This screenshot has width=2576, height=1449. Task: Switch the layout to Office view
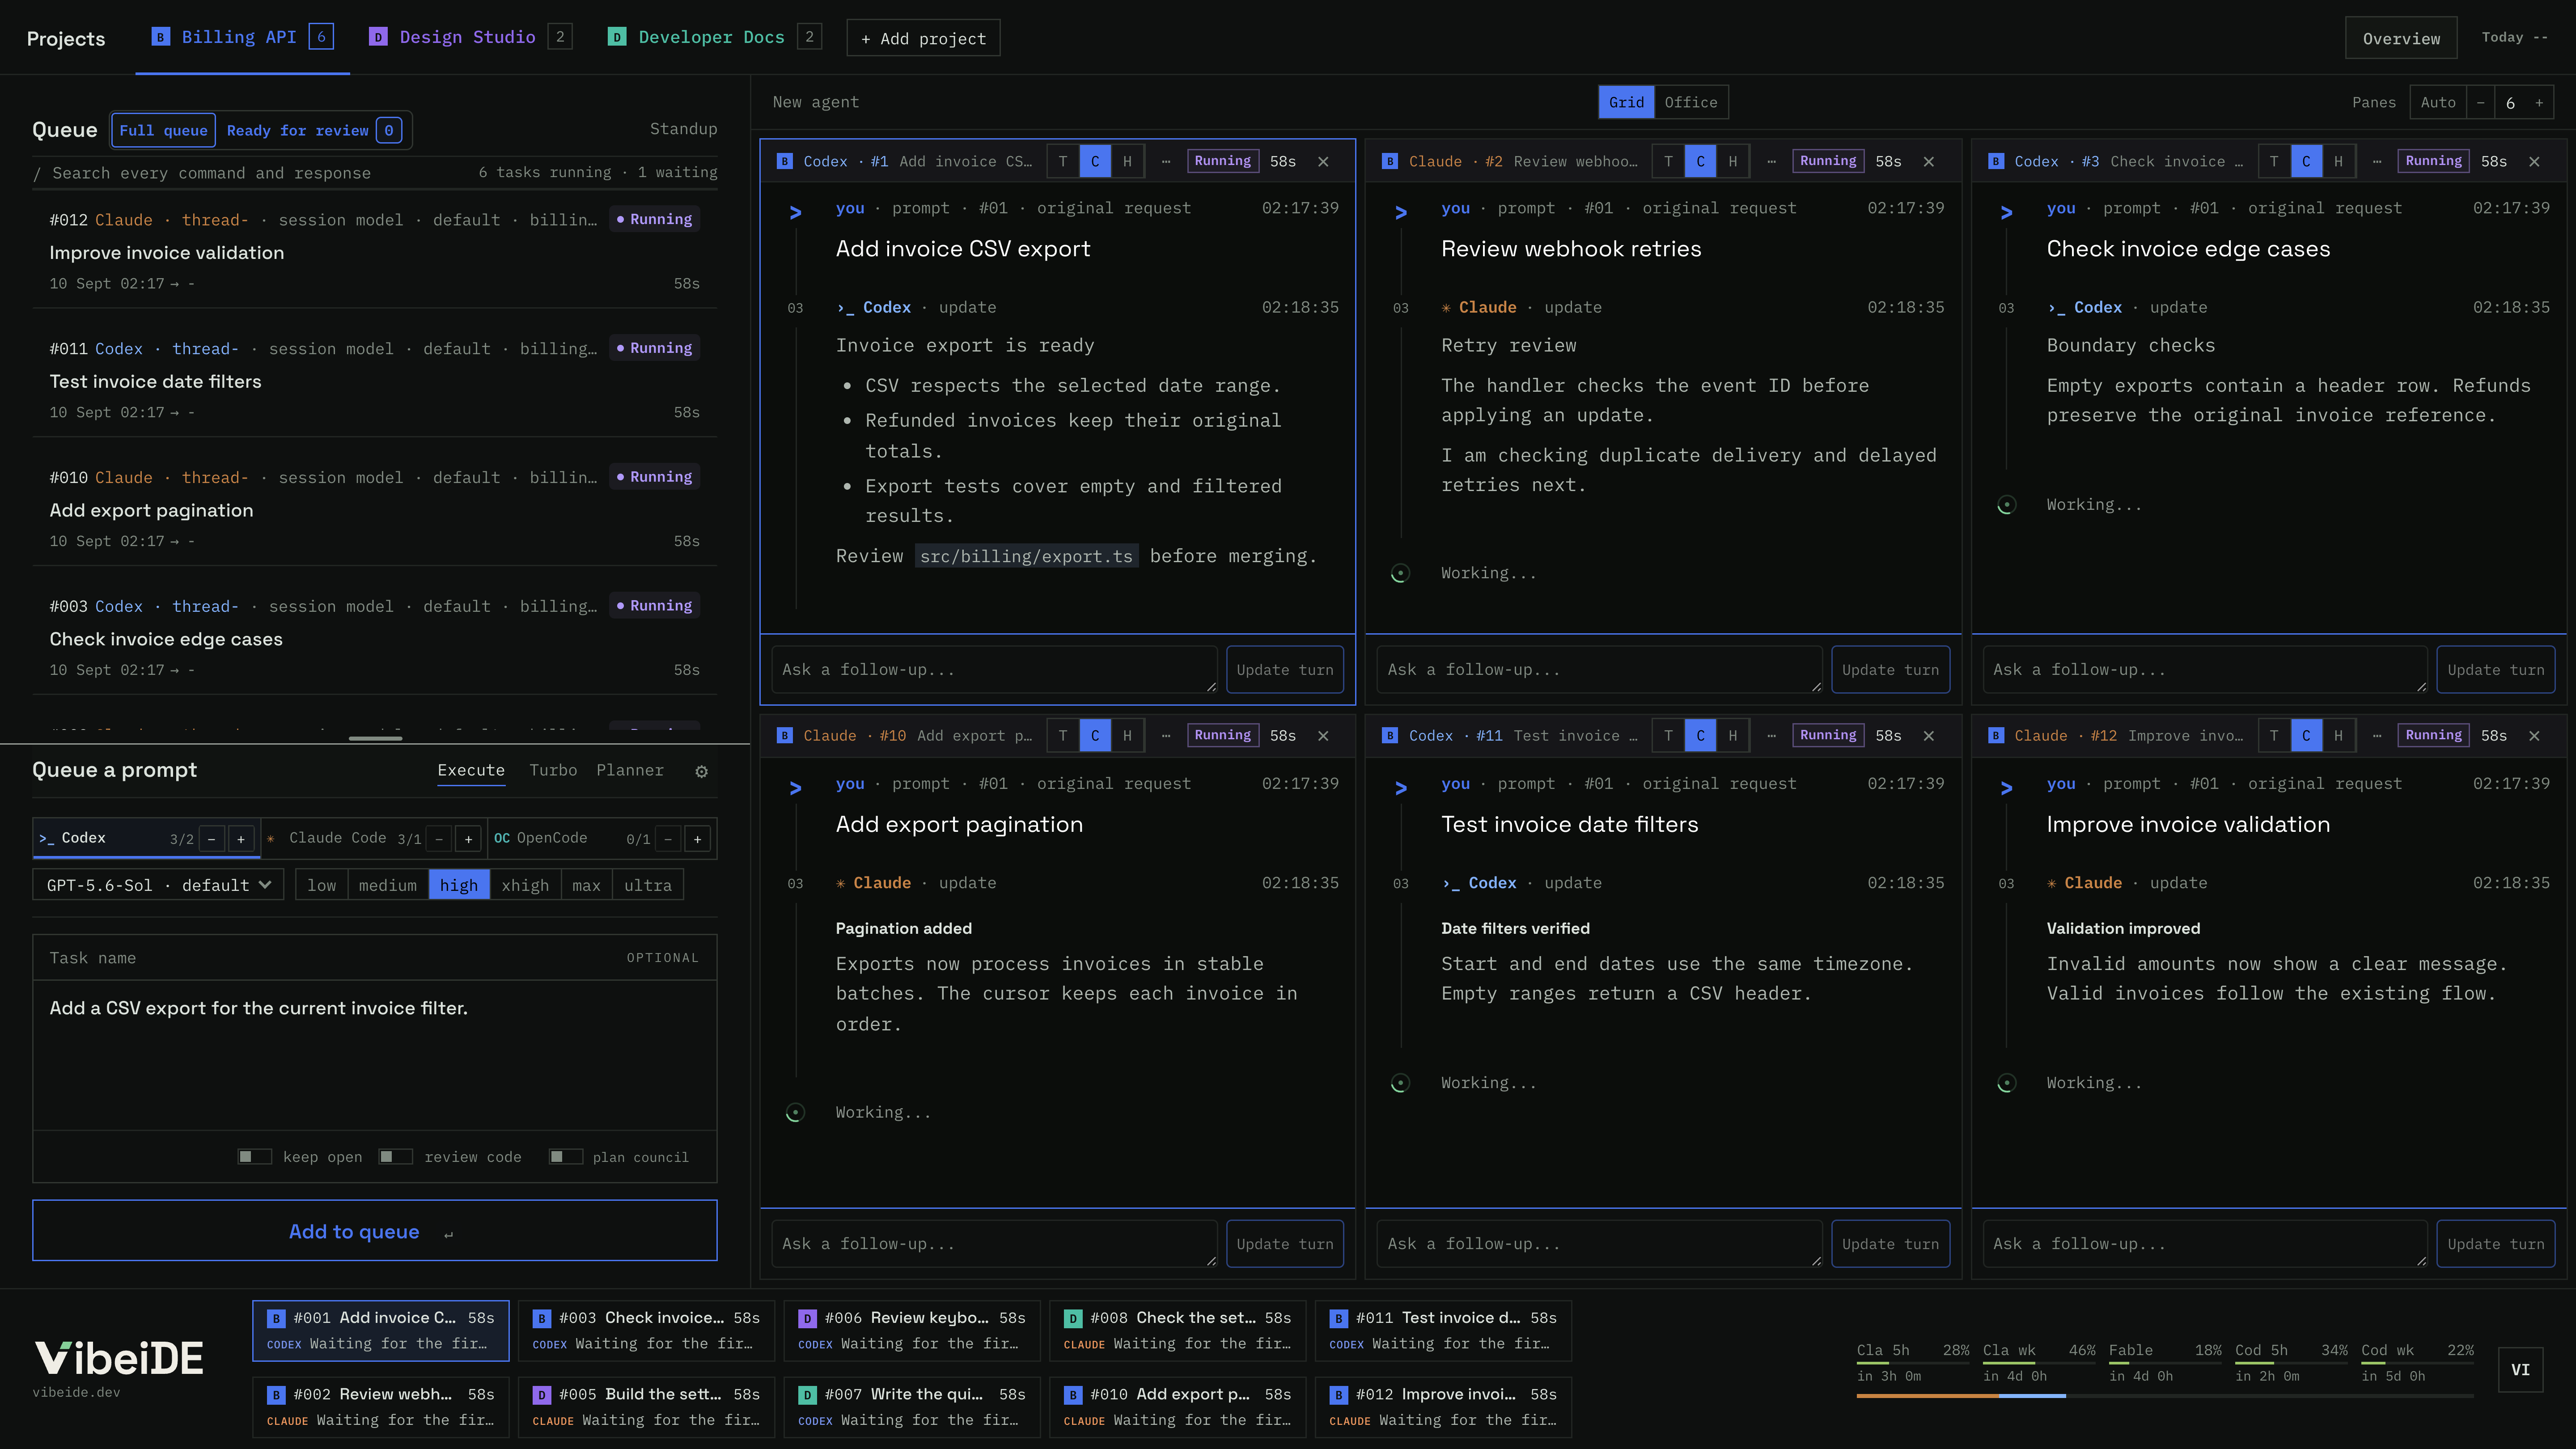coord(1691,102)
